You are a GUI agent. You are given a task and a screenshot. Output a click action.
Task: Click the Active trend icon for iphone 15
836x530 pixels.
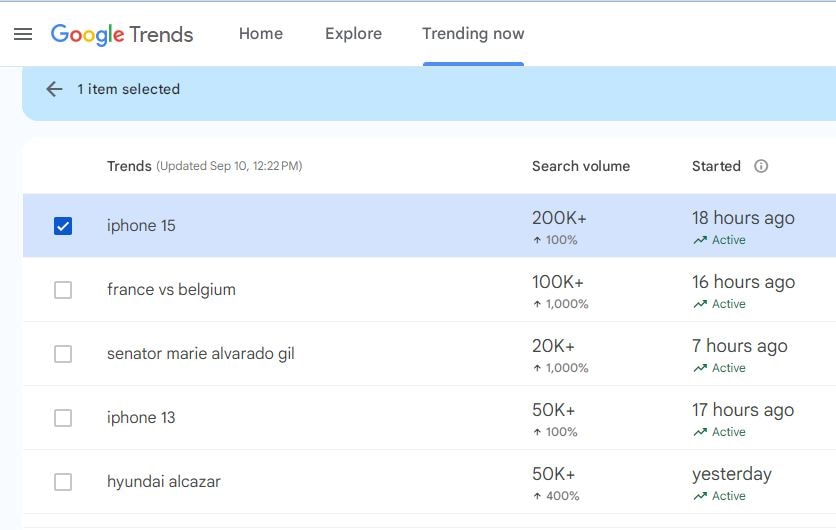tap(700, 240)
